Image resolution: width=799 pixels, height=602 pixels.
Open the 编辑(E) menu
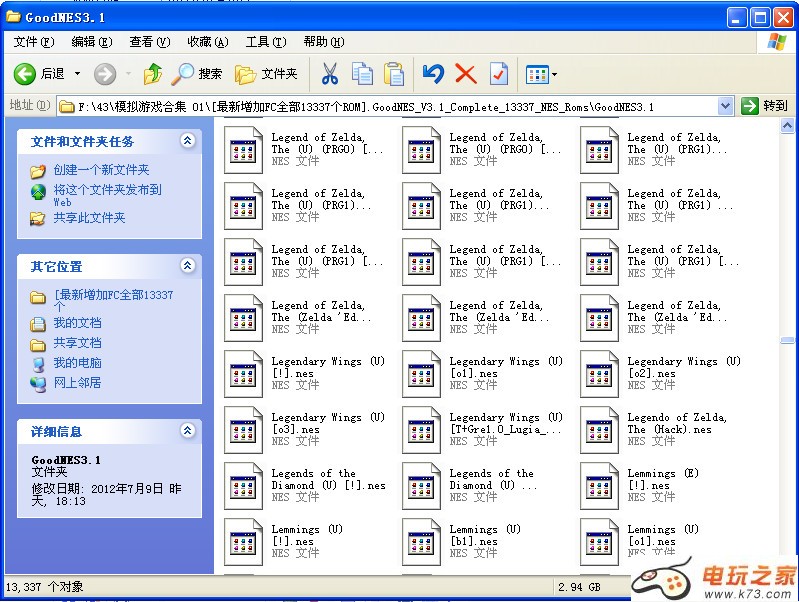pos(92,42)
